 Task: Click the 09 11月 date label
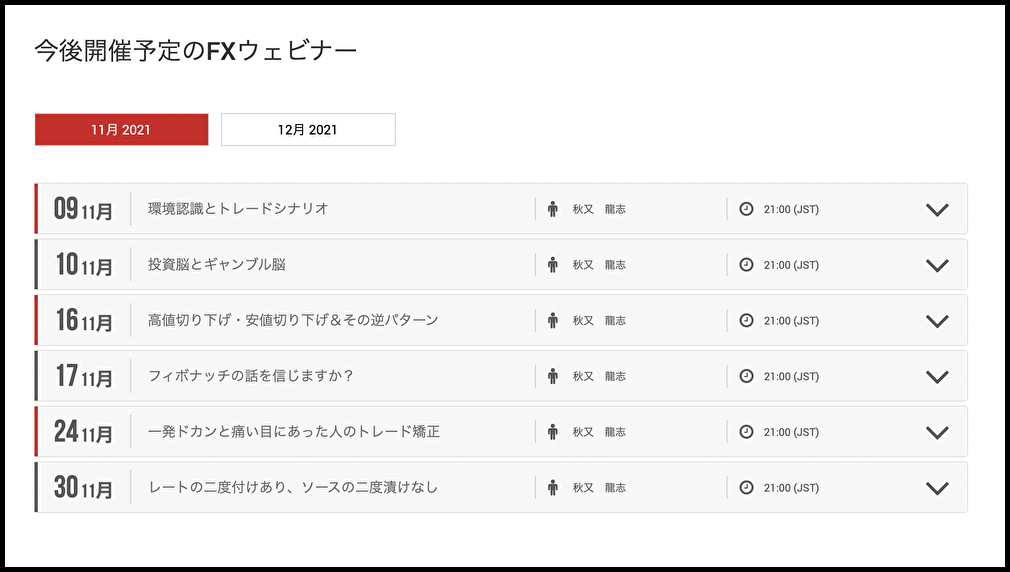83,209
